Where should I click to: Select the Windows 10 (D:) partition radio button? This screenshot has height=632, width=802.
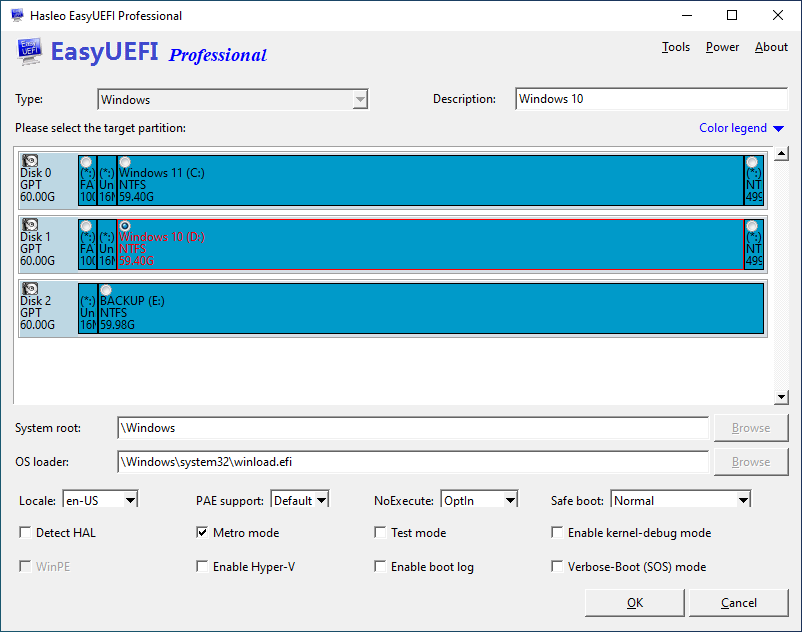tap(125, 225)
